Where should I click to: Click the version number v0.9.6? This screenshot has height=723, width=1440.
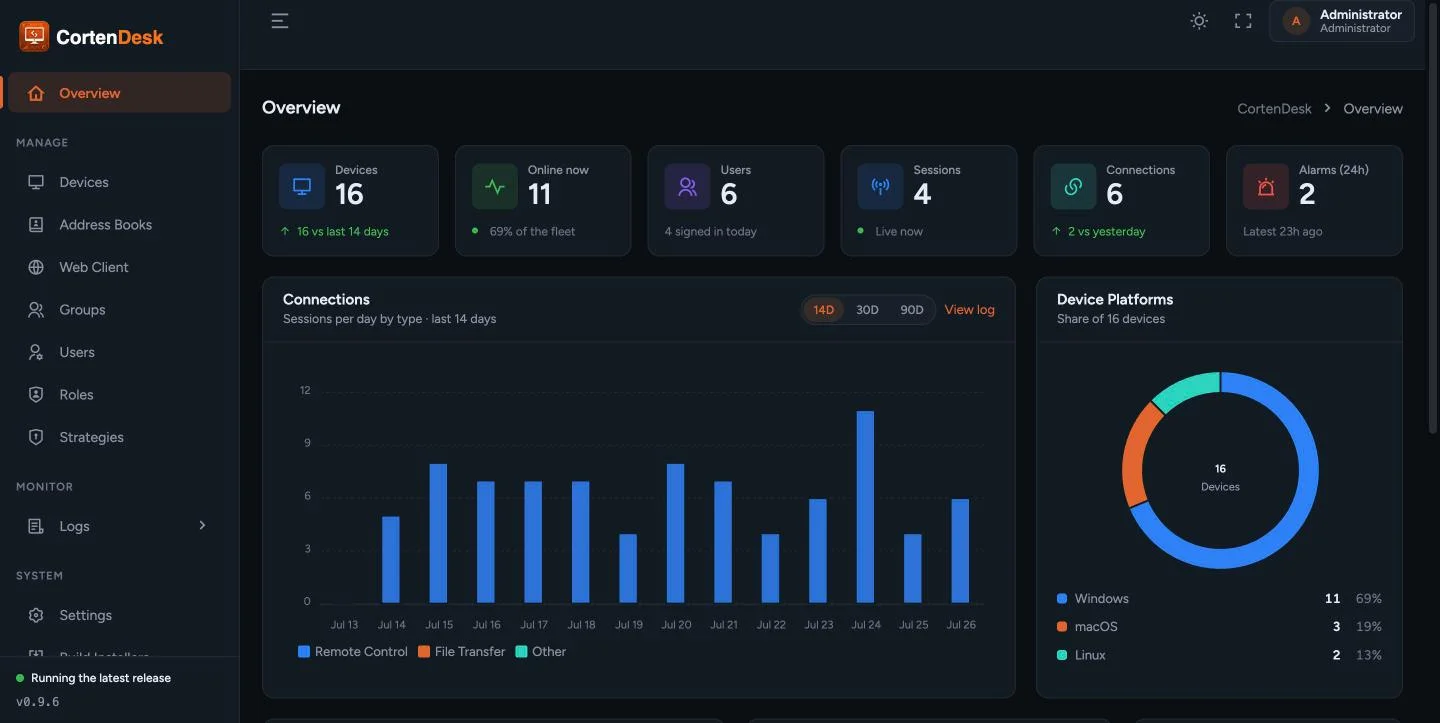point(37,702)
